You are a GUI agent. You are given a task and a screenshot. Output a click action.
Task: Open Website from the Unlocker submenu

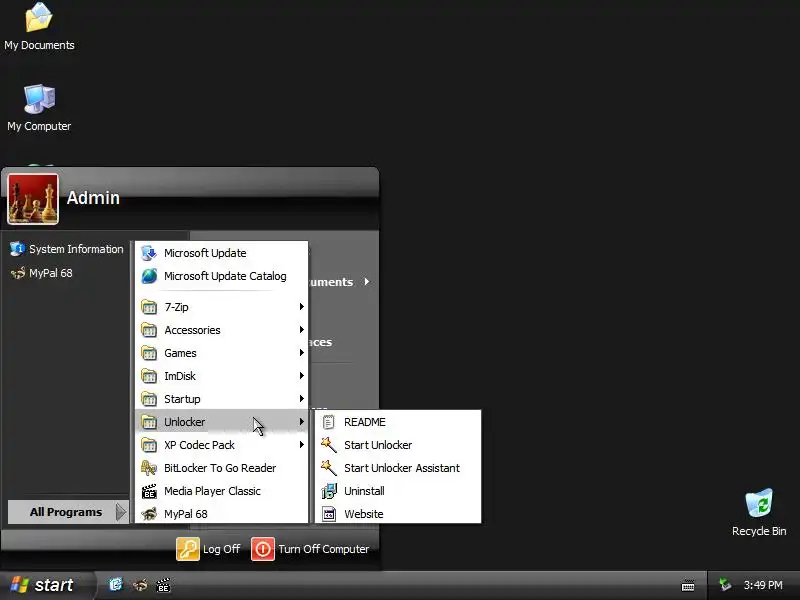[398, 514]
